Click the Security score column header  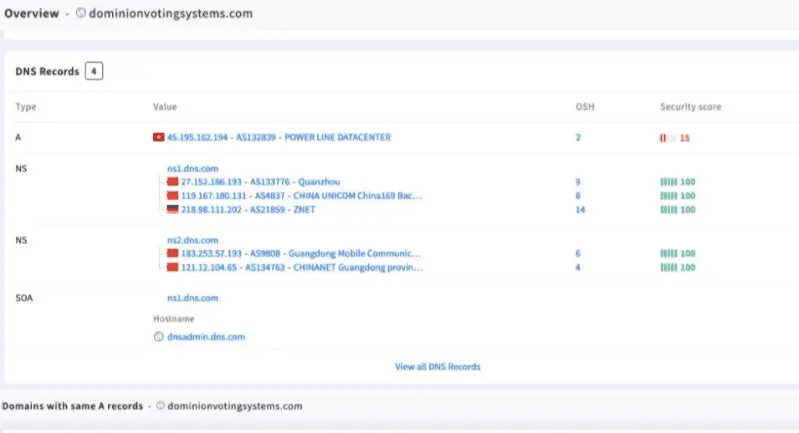[690, 106]
